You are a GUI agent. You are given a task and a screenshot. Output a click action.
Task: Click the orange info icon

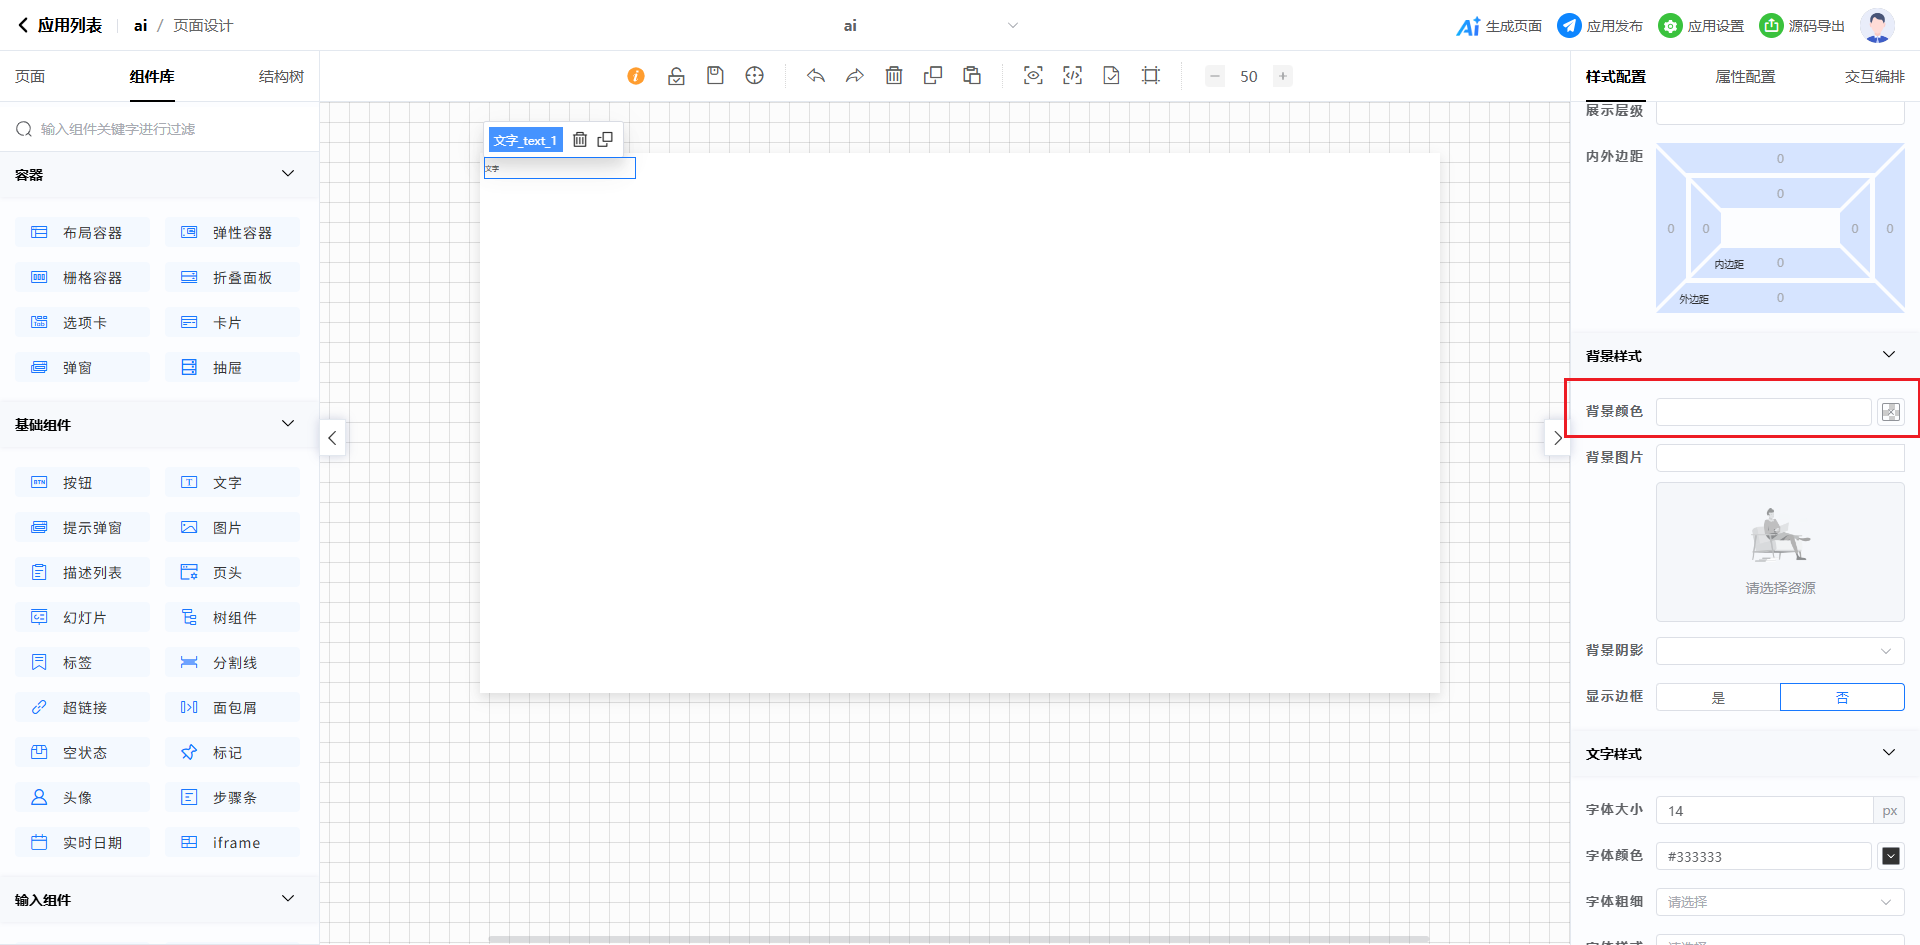(x=636, y=76)
